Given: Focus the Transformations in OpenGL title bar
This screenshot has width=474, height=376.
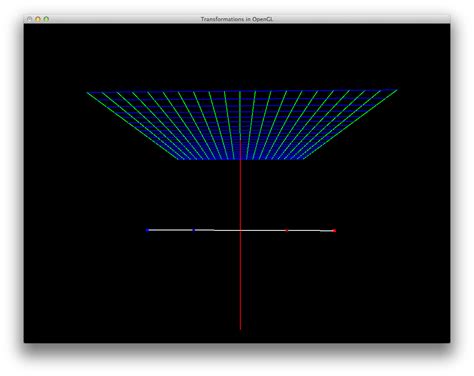Looking at the screenshot, I should point(237,19).
